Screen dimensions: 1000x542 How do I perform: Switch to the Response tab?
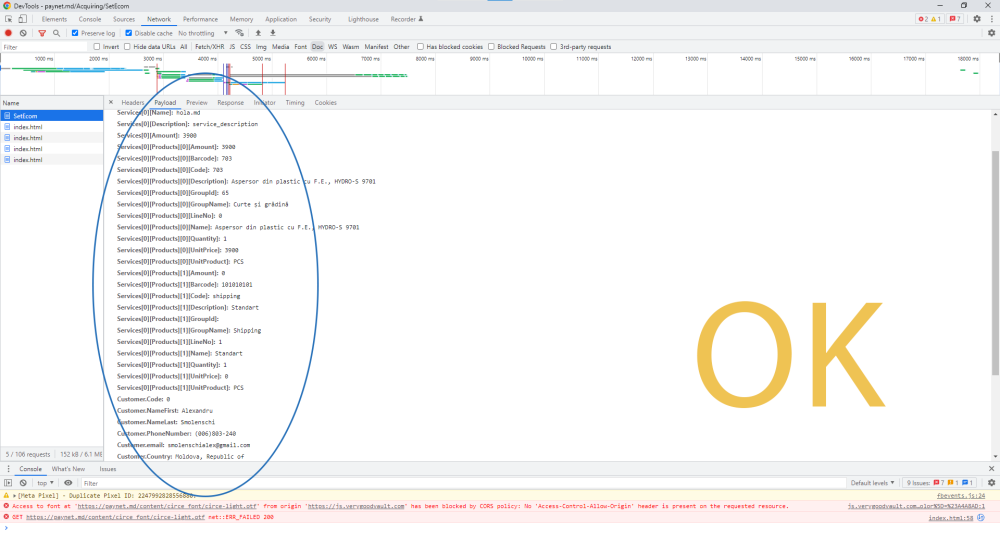pos(230,103)
